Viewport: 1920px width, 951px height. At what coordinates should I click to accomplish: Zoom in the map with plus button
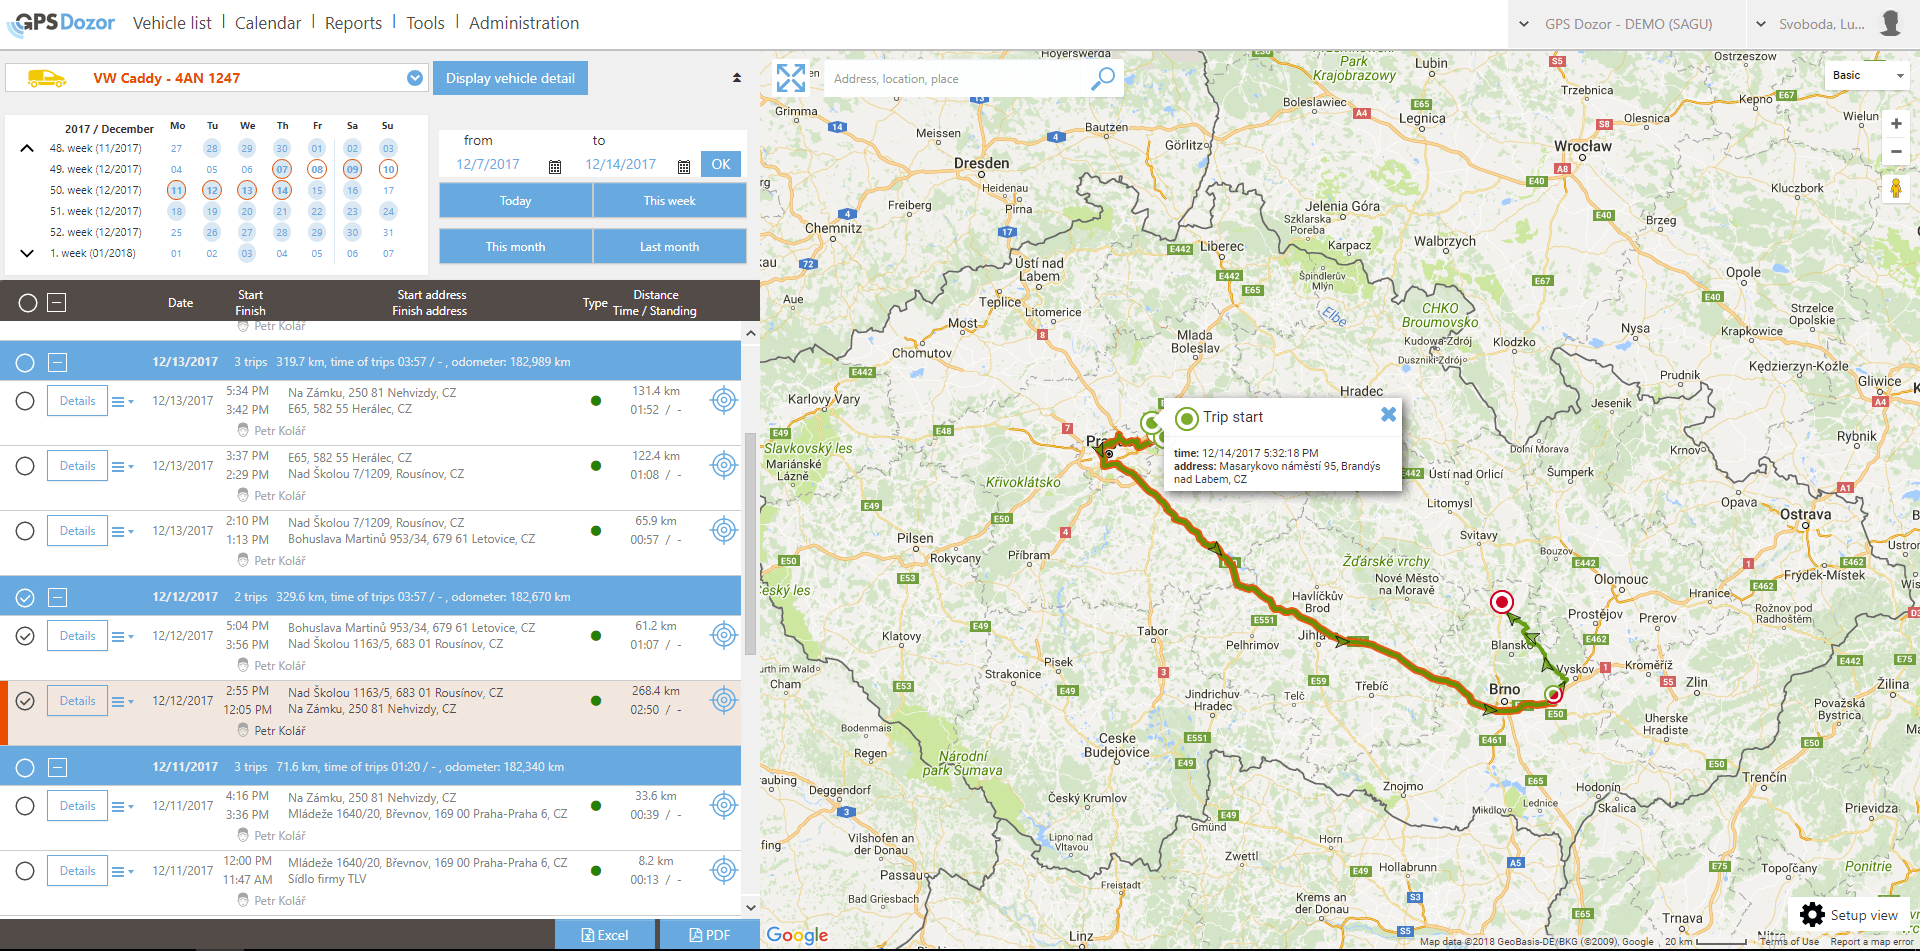pyautogui.click(x=1895, y=124)
